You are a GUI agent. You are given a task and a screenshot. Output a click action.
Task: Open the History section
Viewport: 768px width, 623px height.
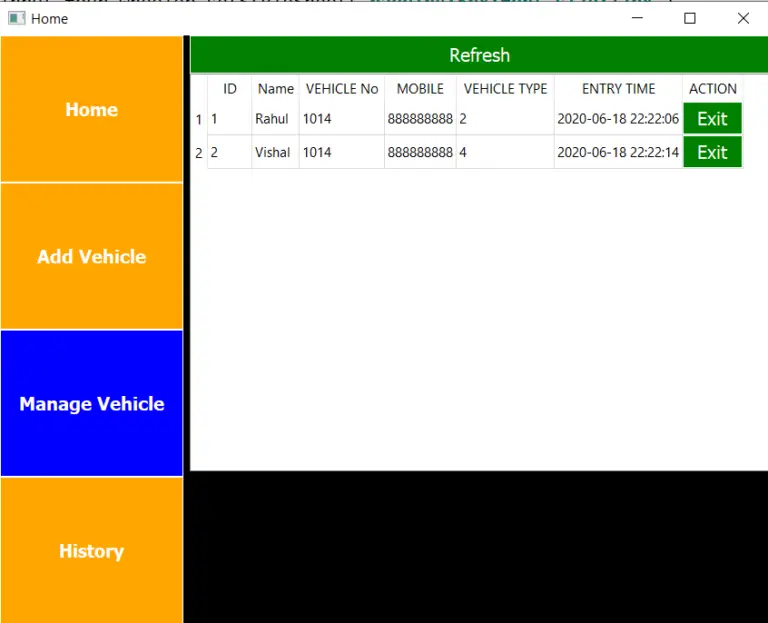[x=92, y=550]
